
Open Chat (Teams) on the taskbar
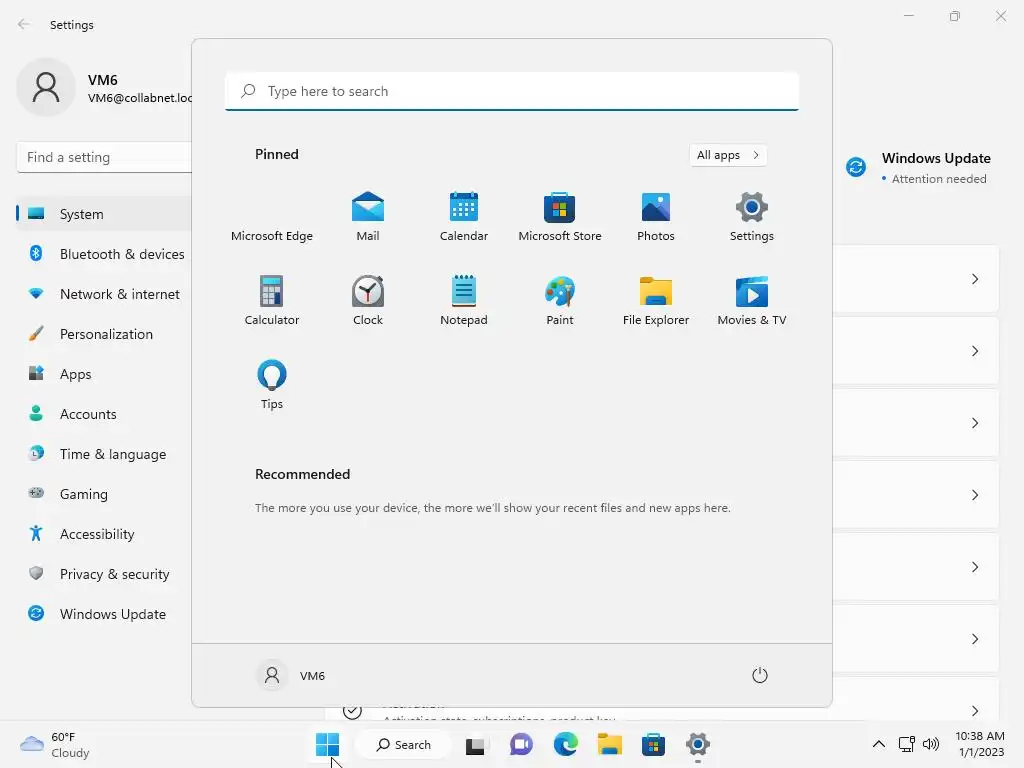point(520,744)
